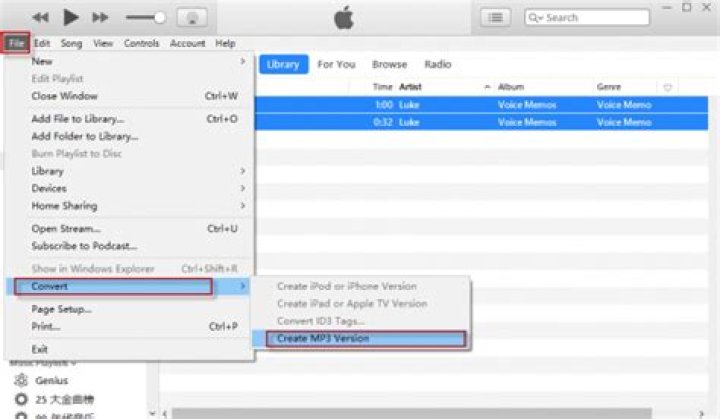Switch to the Radio tab
The image size is (720, 419).
[438, 64]
